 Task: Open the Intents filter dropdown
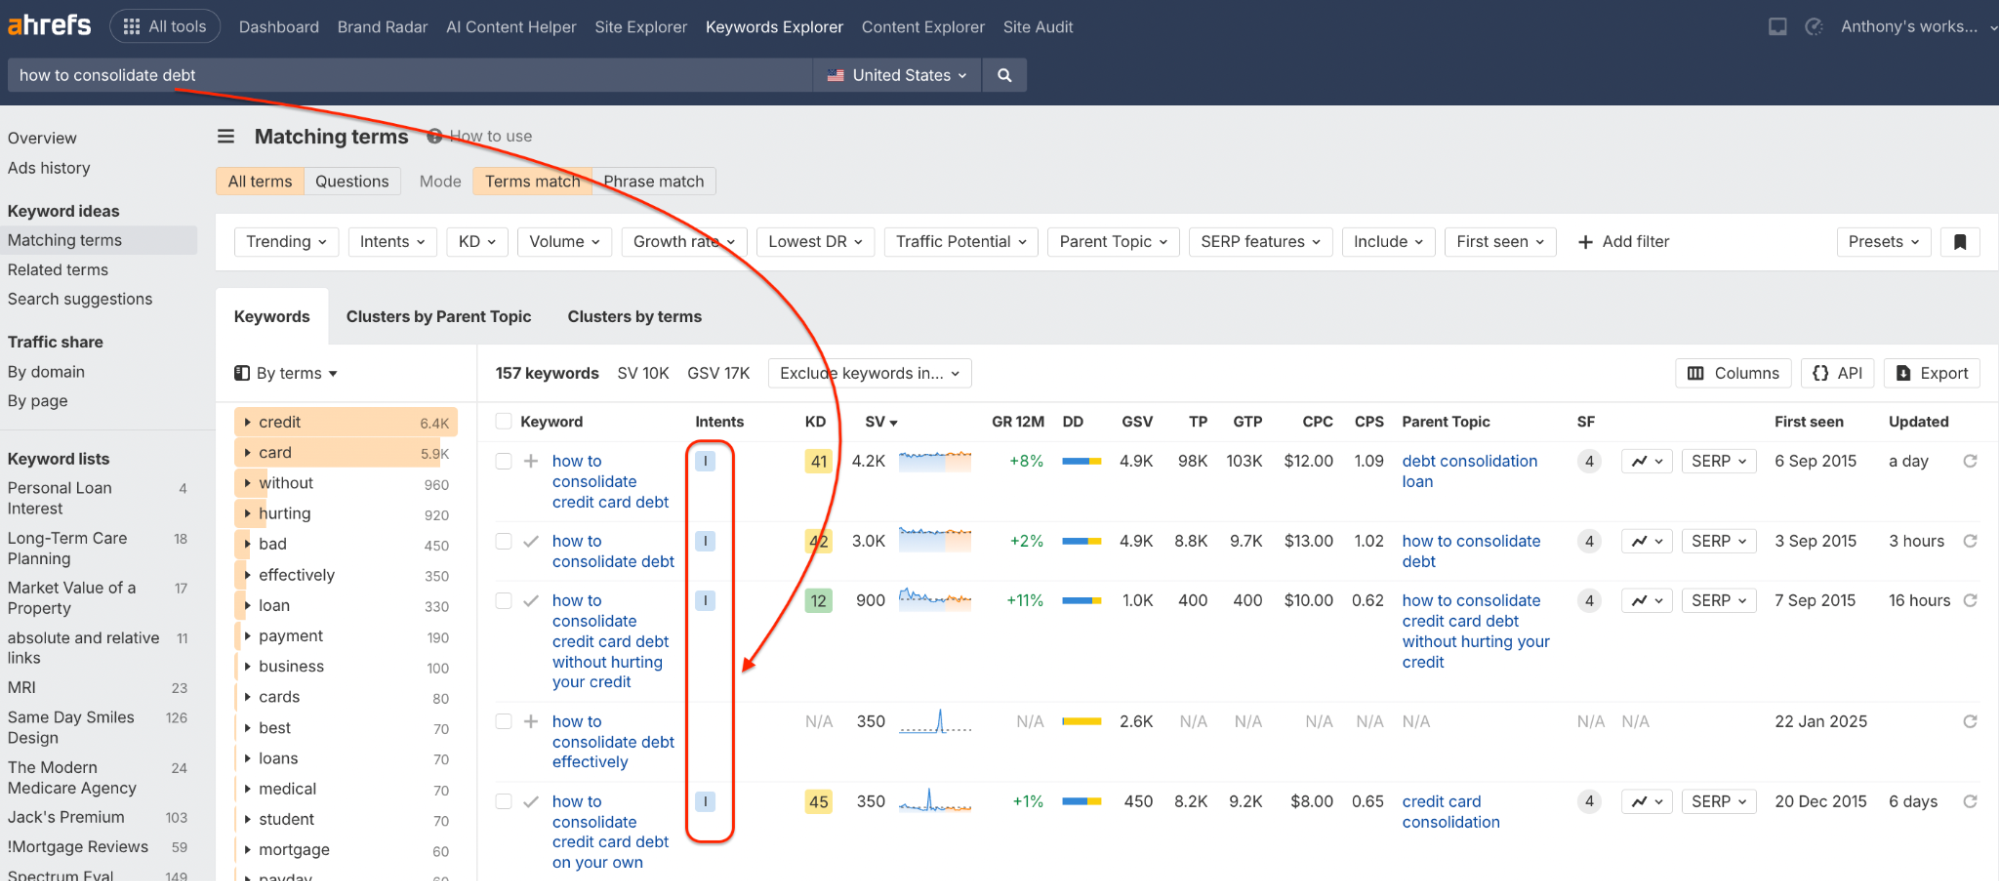(392, 242)
